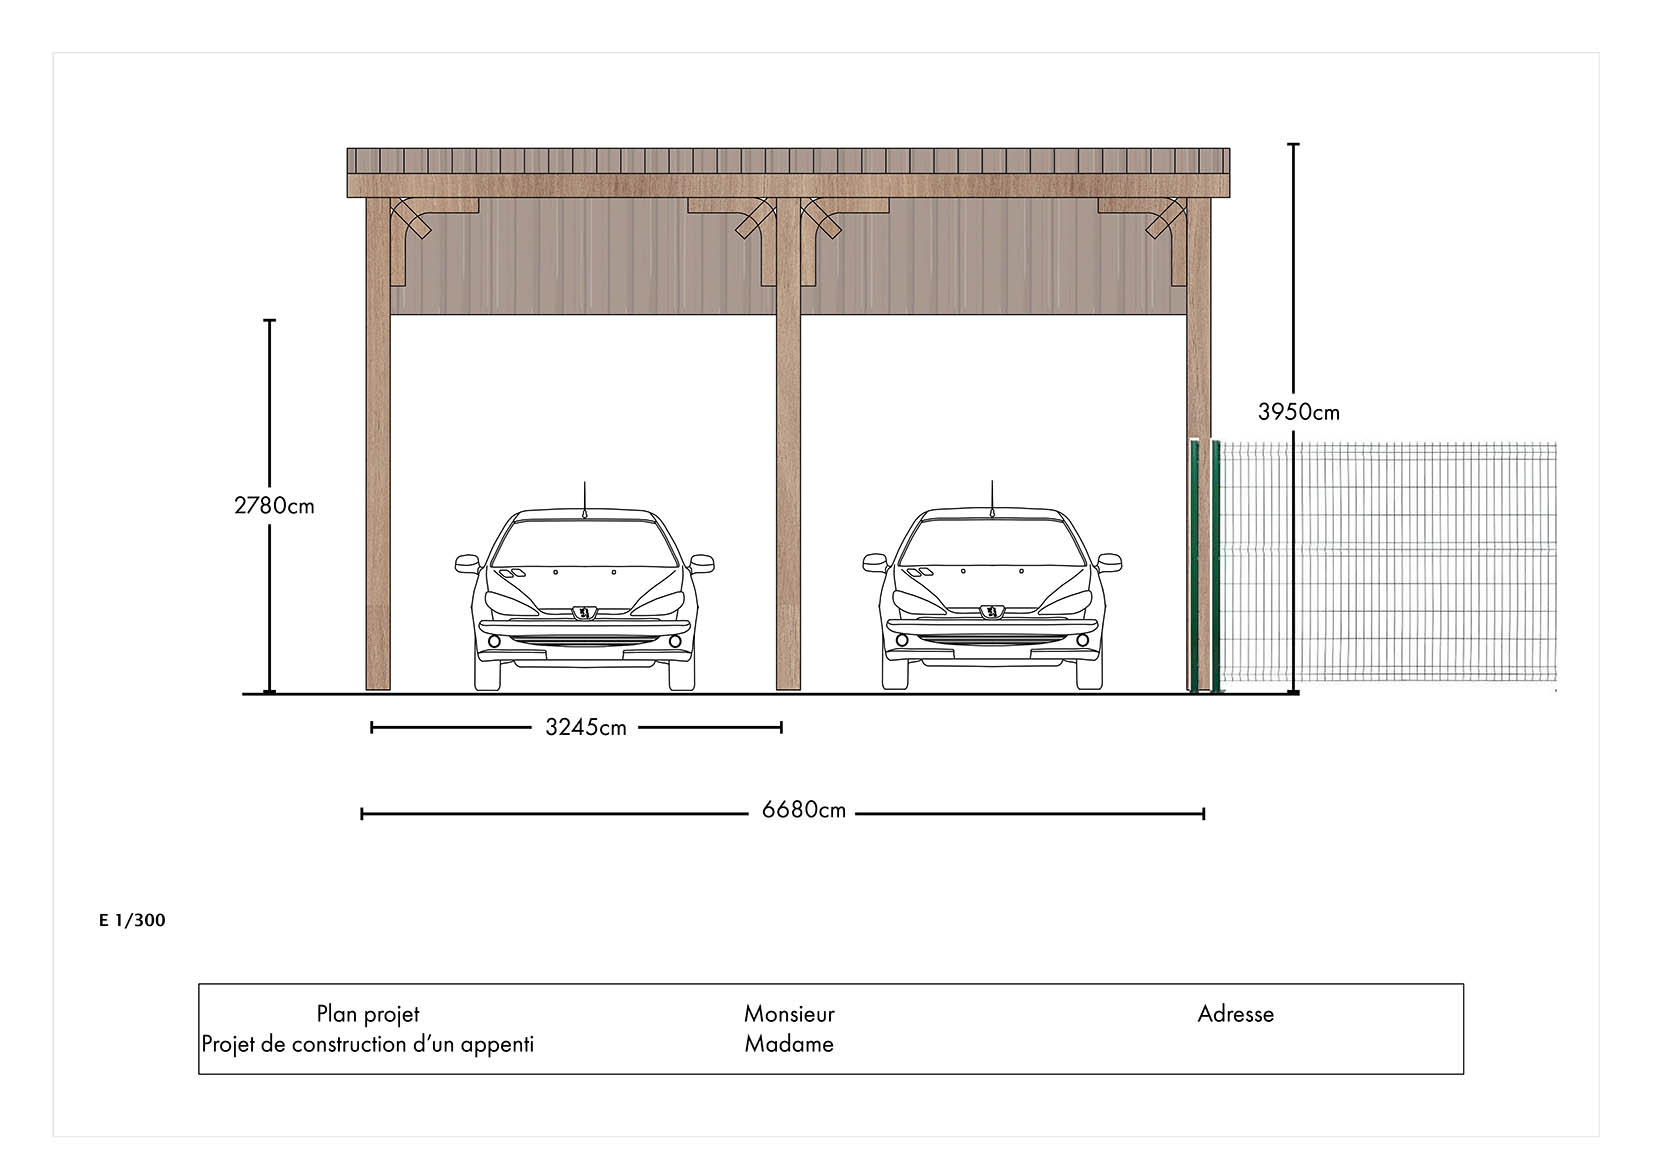The width and height of the screenshot is (1654, 1169).
Task: Select the 6680cm overall width label
Action: (803, 810)
